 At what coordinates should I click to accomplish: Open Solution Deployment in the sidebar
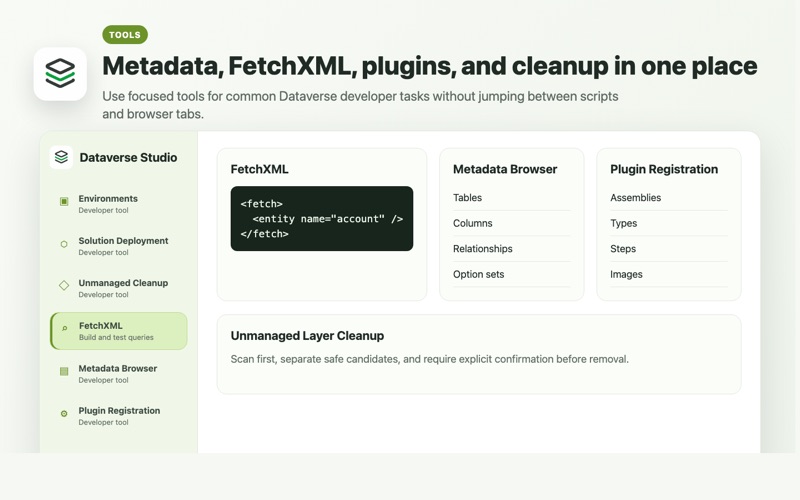tap(118, 246)
